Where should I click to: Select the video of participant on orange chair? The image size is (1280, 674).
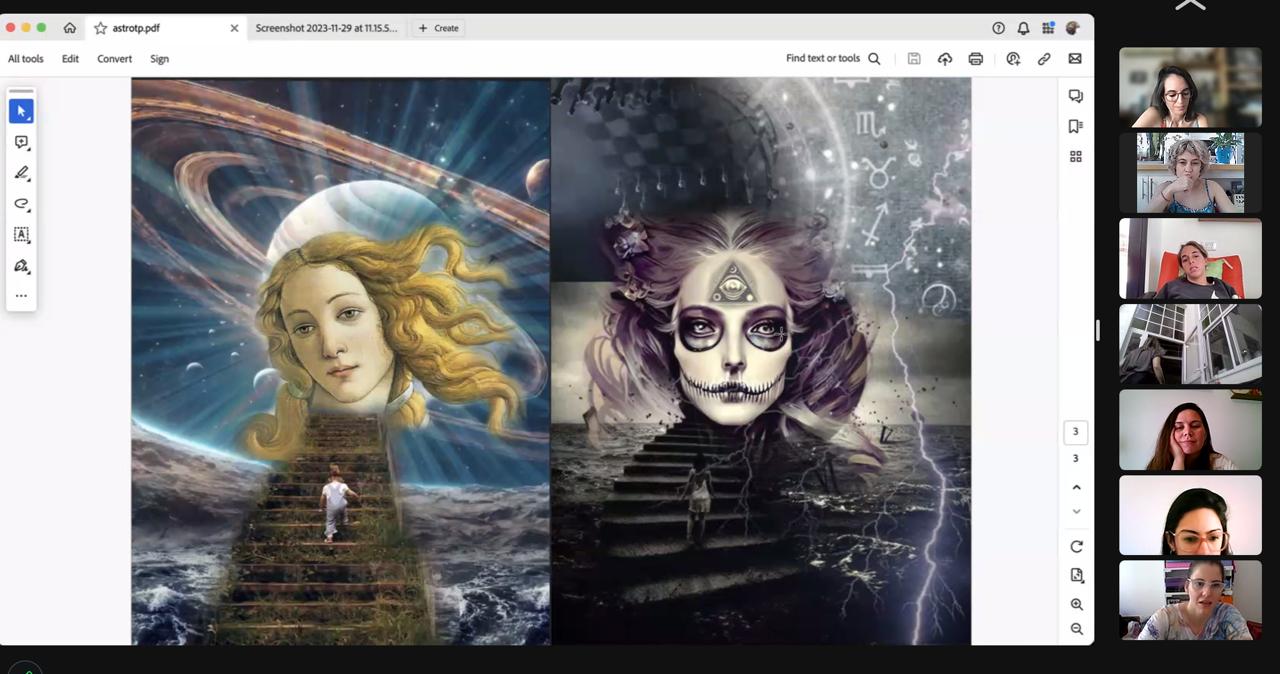1190,259
